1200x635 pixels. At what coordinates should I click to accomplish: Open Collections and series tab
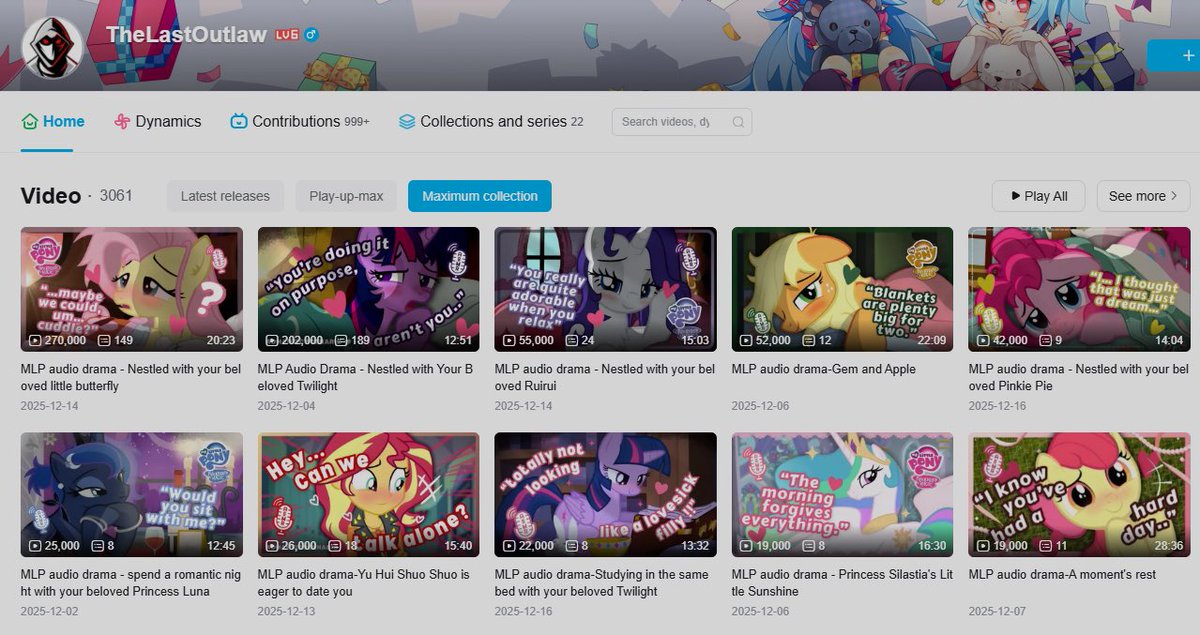491,121
